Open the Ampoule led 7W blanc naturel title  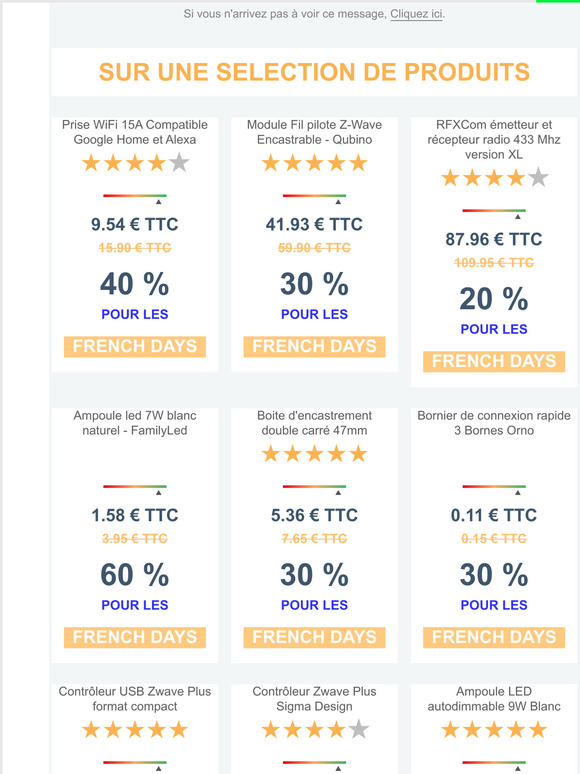coord(135,423)
